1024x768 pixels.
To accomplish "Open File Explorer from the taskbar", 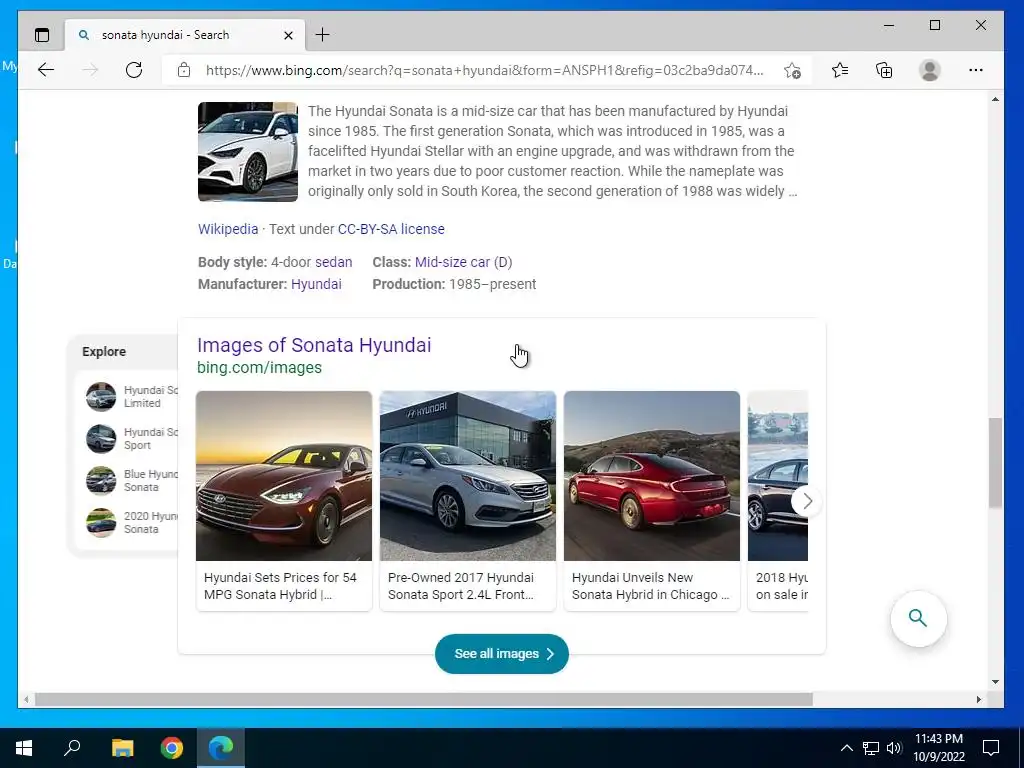I will pyautogui.click(x=122, y=748).
